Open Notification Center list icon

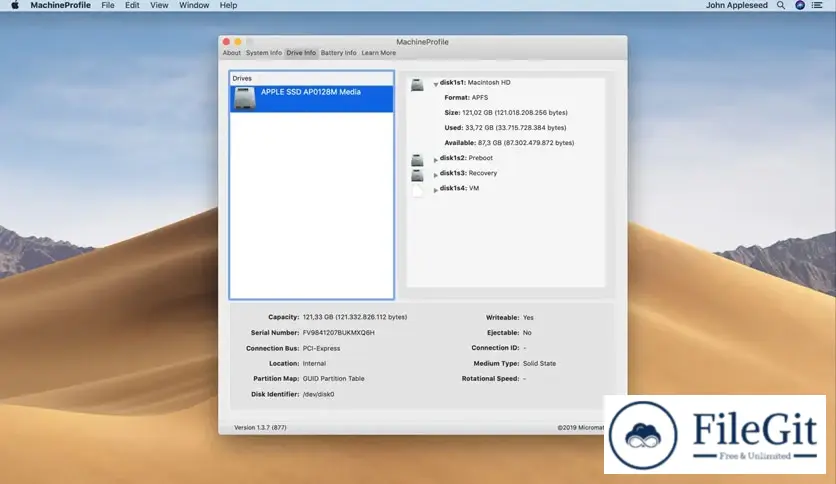pos(817,5)
